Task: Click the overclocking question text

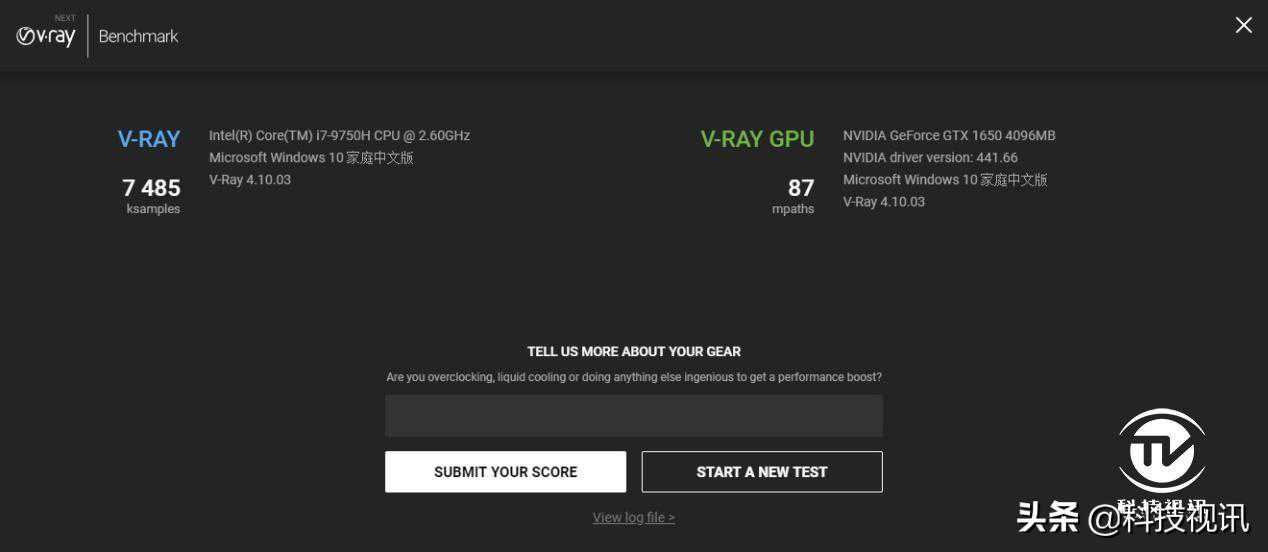Action: pos(634,377)
